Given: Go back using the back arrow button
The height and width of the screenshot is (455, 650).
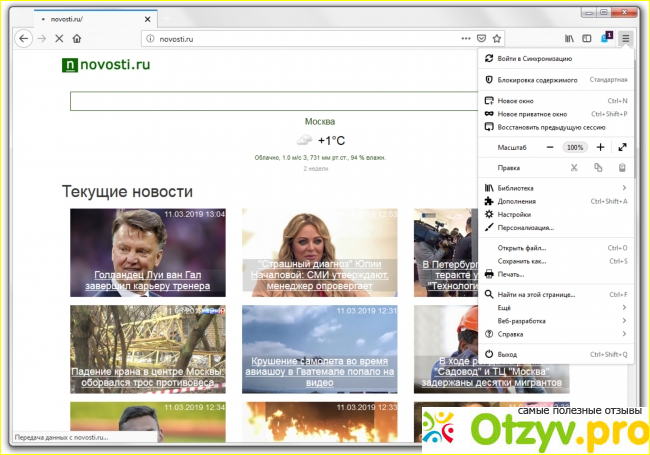Looking at the screenshot, I should pyautogui.click(x=24, y=38).
